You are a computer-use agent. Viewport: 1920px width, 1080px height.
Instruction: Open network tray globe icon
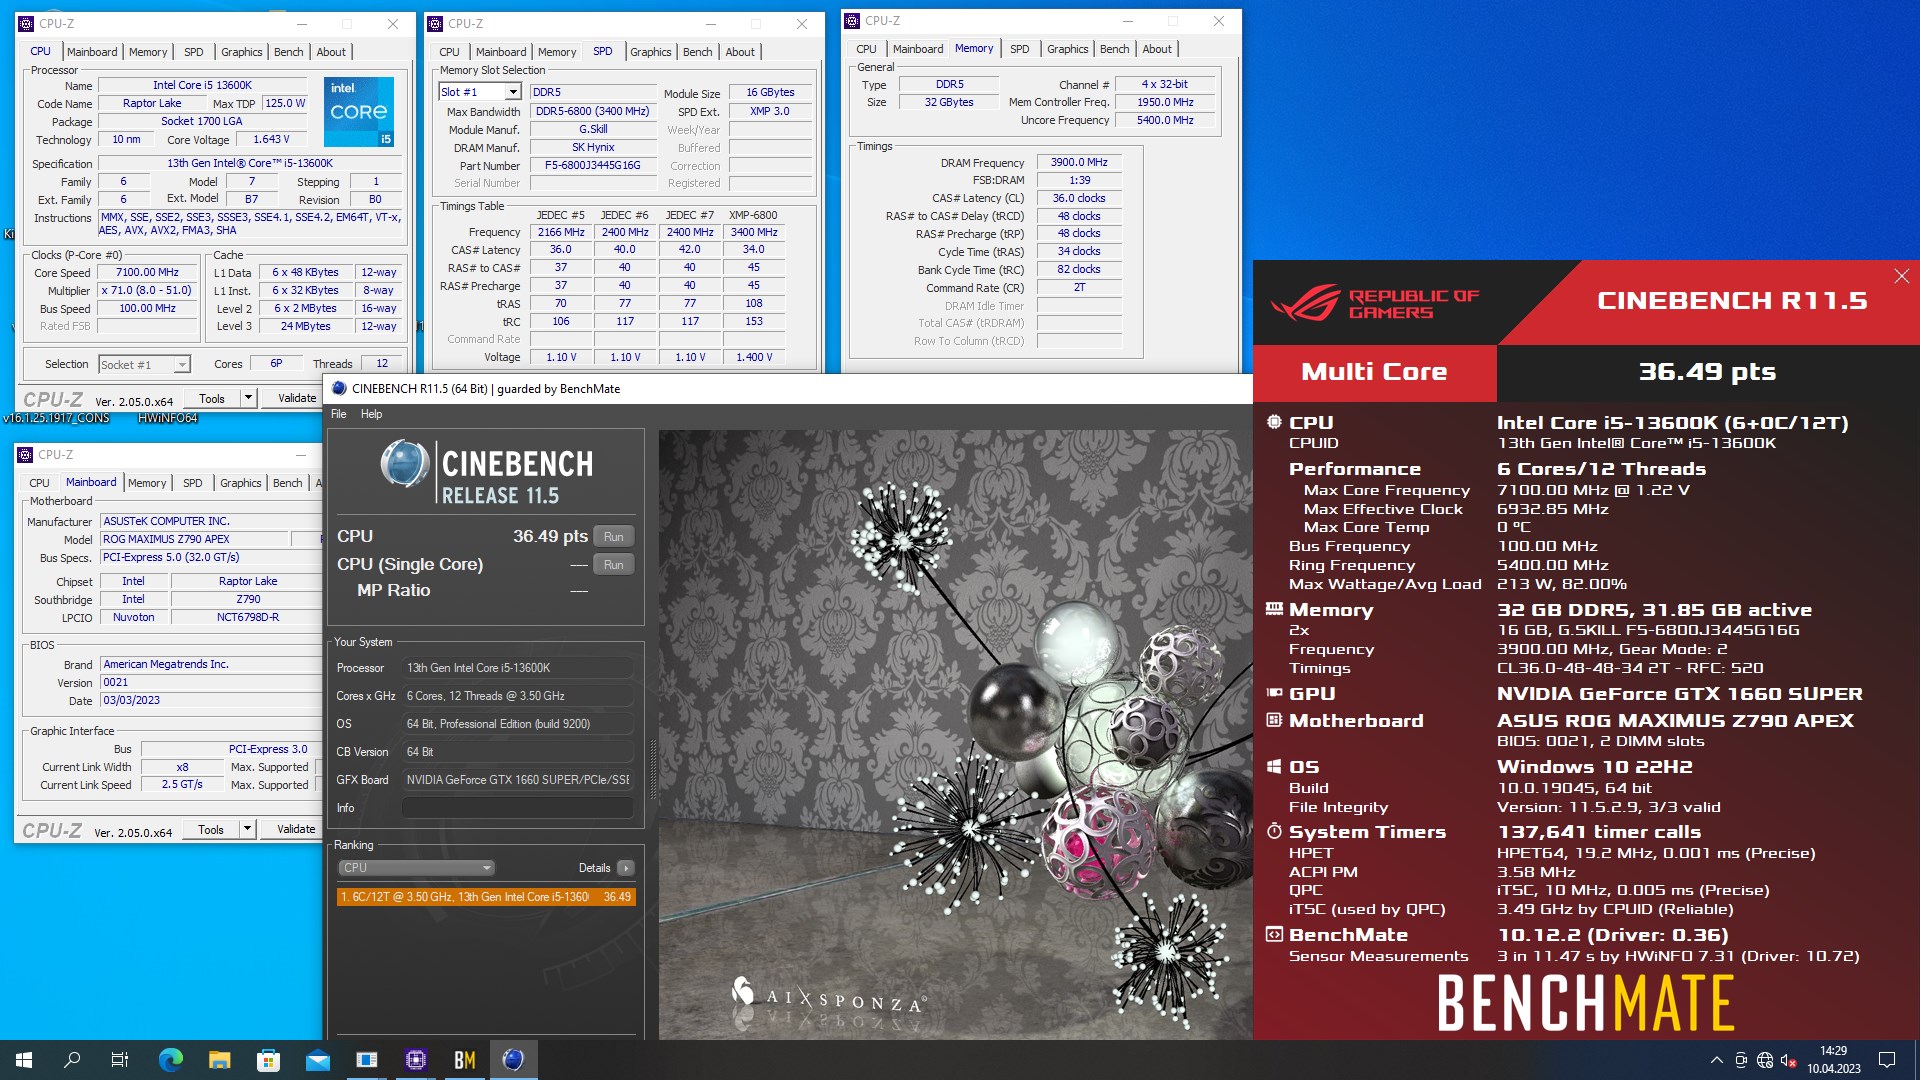pos(1765,1061)
